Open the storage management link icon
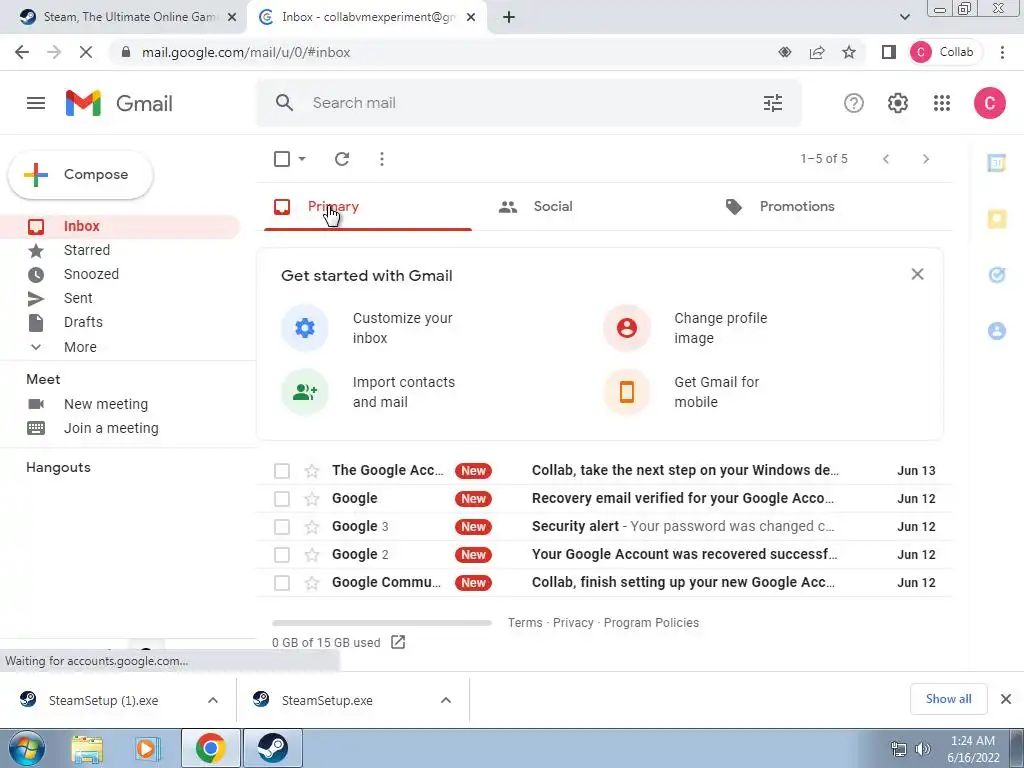This screenshot has width=1024, height=768. 398,642
